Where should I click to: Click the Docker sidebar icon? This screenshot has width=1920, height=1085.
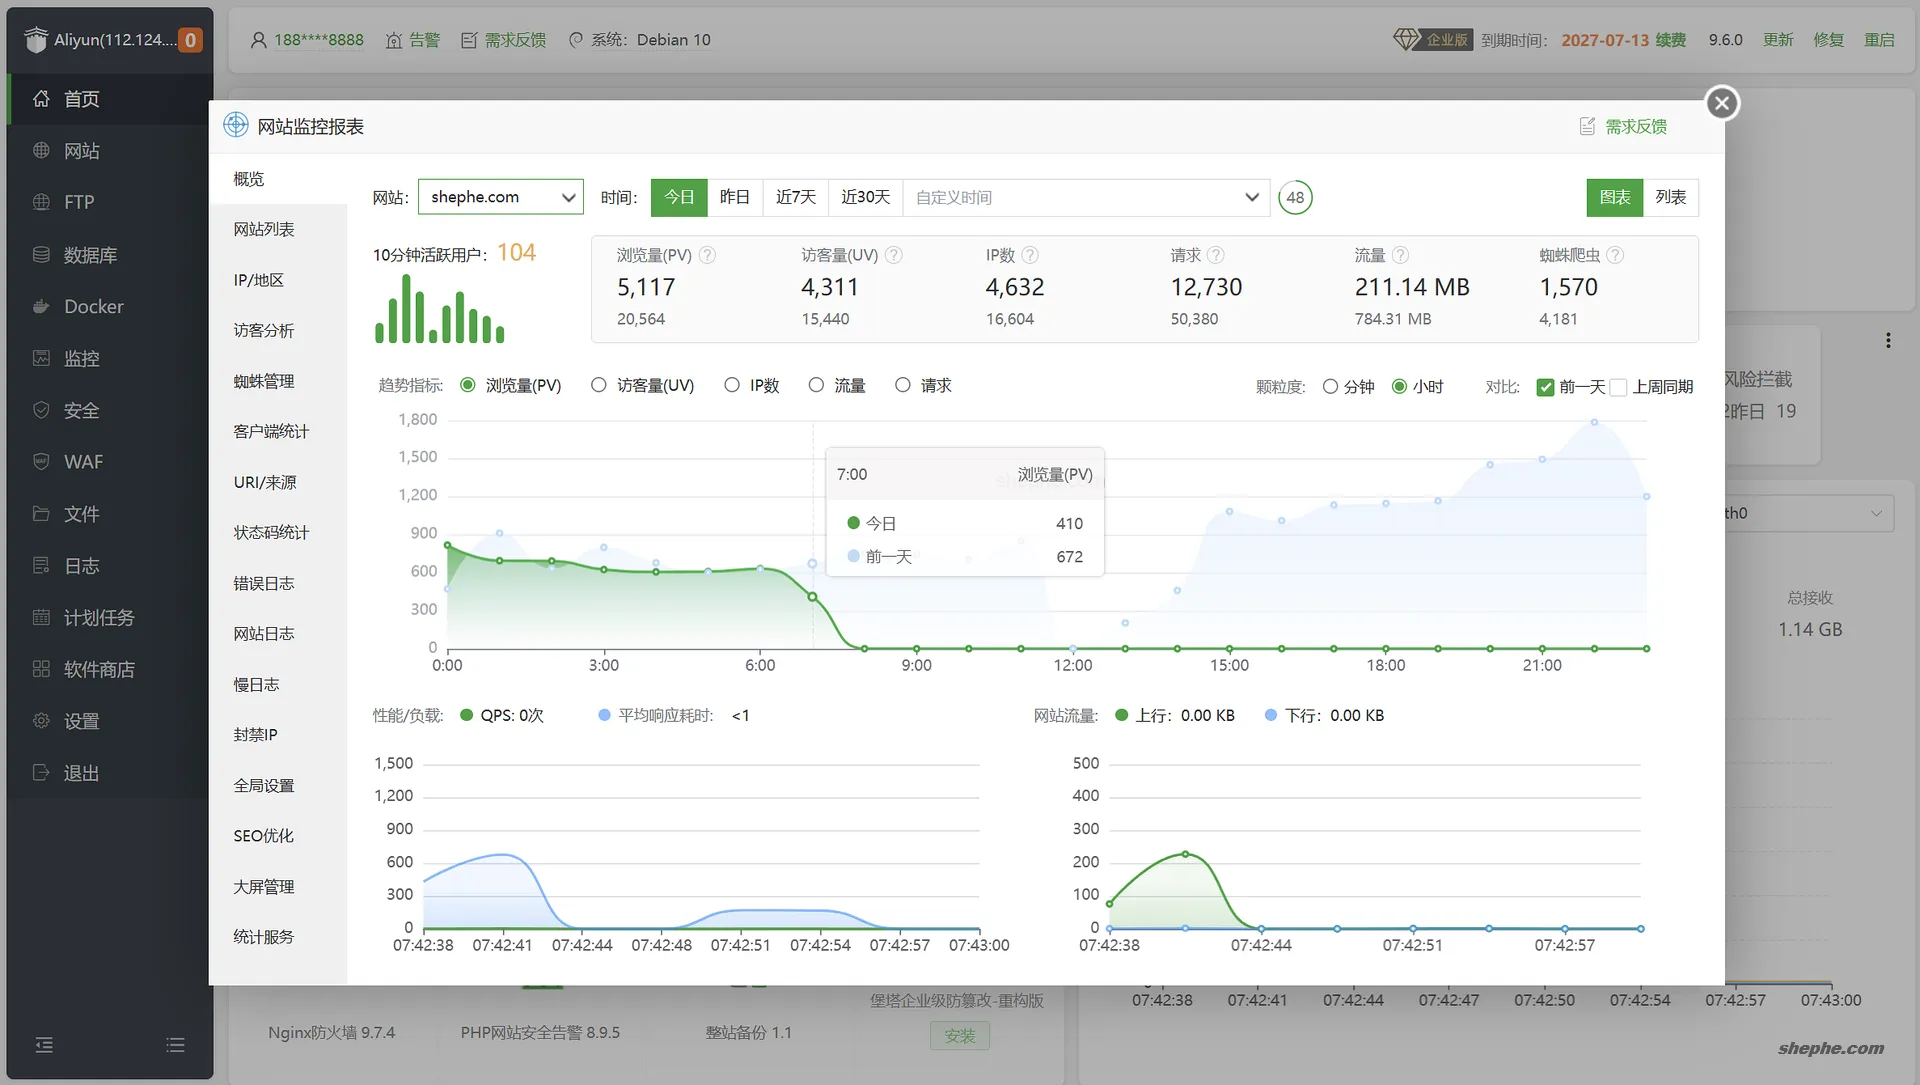(41, 307)
